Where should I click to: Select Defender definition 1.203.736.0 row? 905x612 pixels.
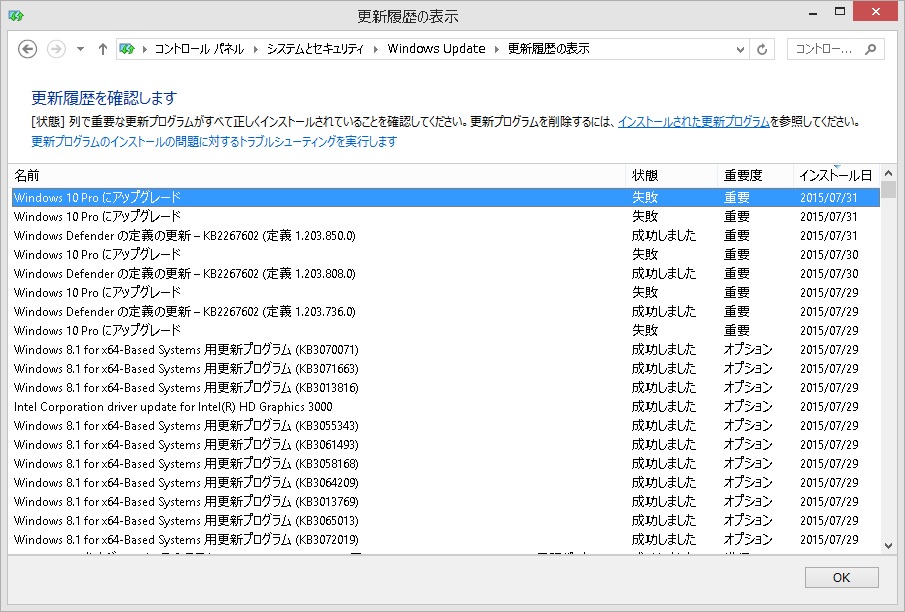pos(446,312)
